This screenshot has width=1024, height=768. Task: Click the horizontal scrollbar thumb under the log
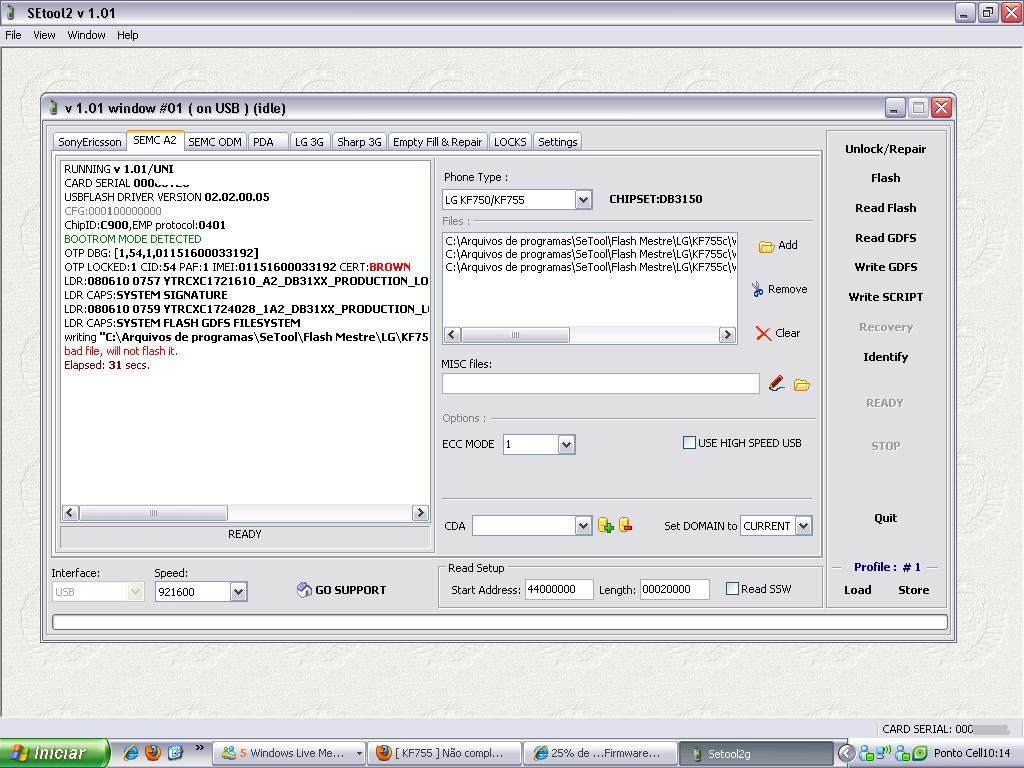pos(153,513)
